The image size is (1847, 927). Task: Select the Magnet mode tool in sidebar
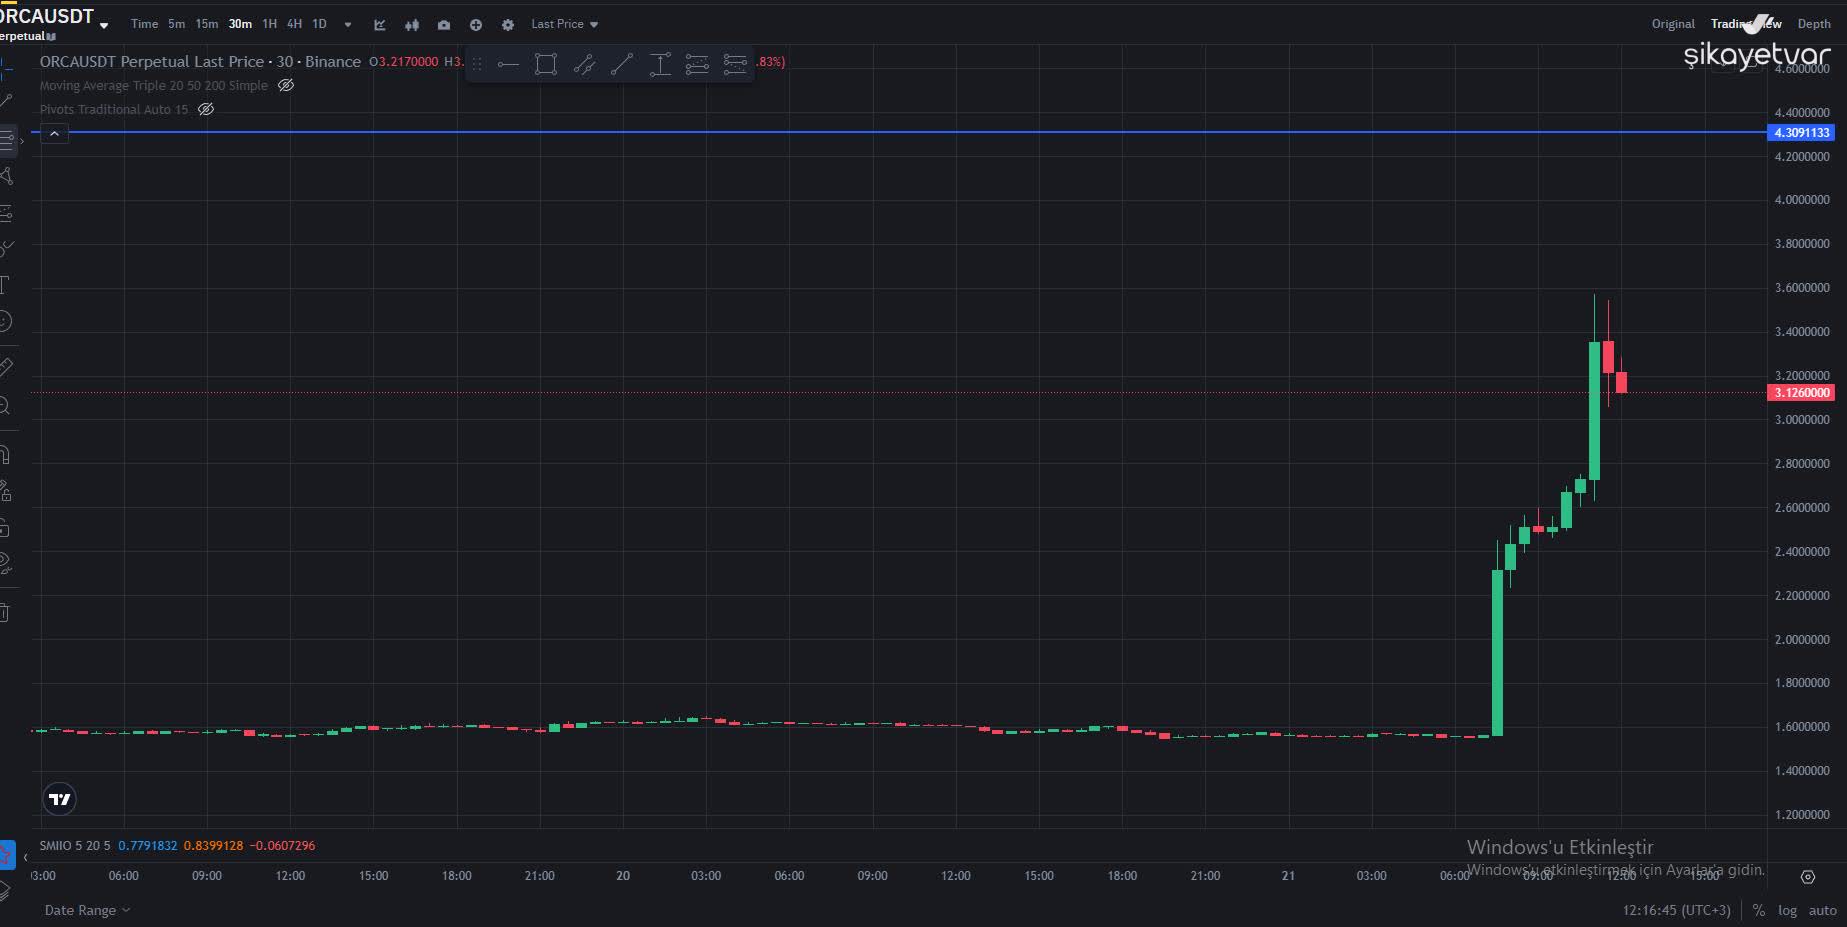(x=8, y=454)
